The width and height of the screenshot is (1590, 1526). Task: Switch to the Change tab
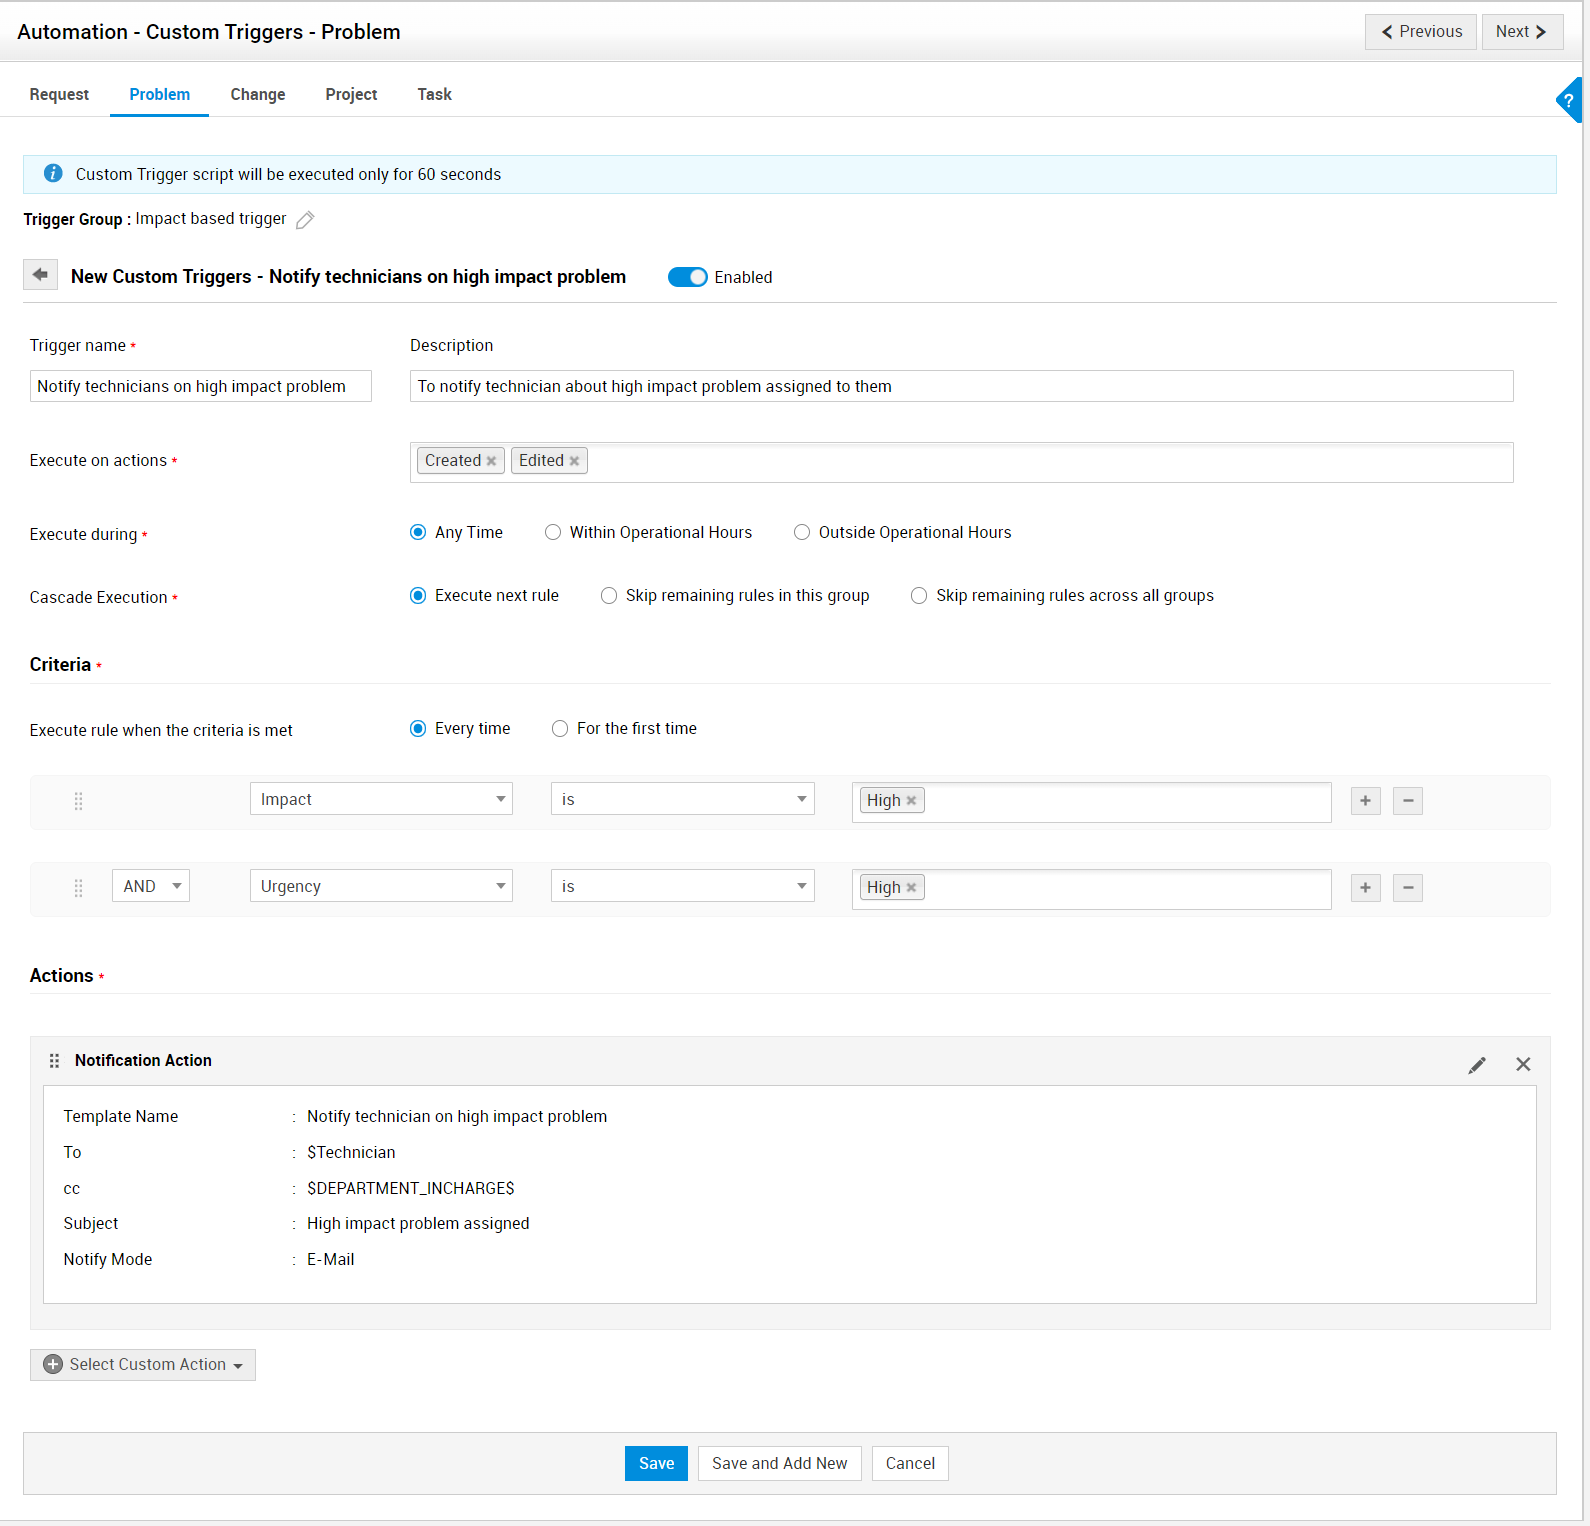coord(258,94)
